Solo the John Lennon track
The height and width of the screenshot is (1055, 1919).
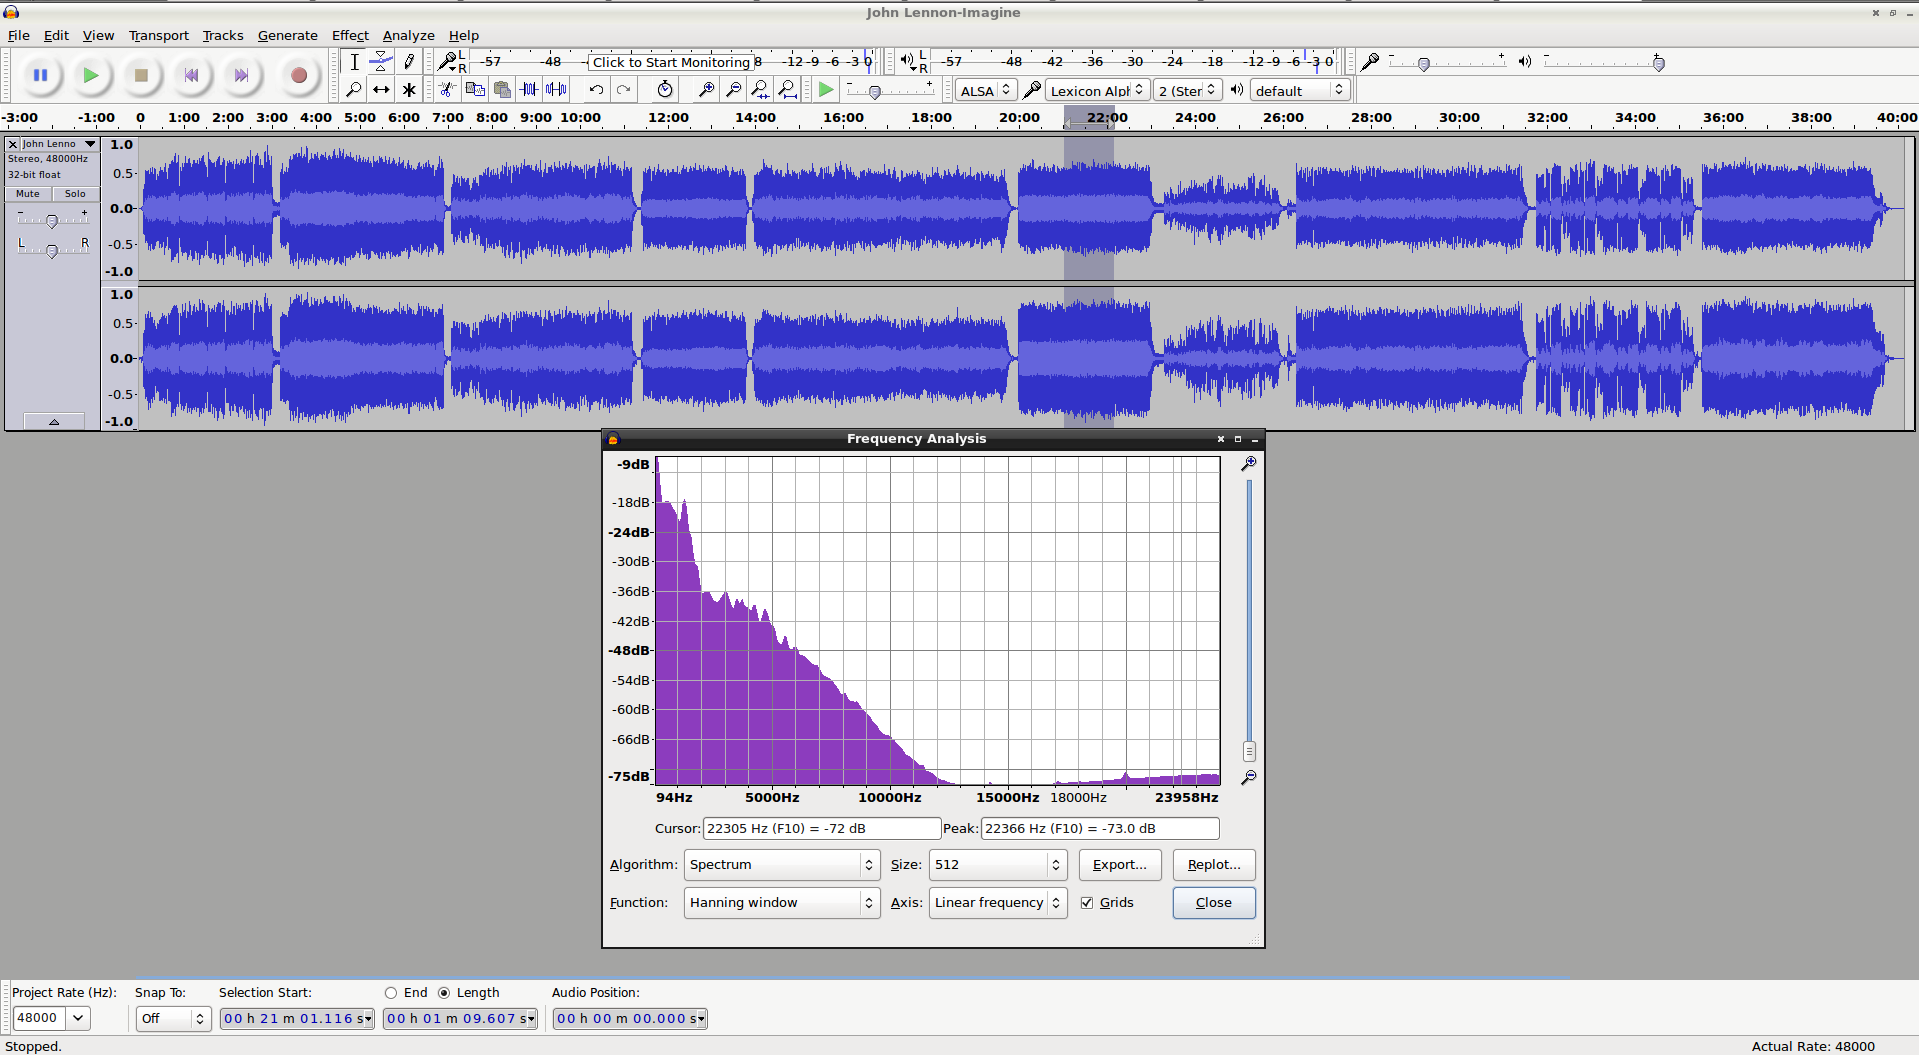pos(75,194)
